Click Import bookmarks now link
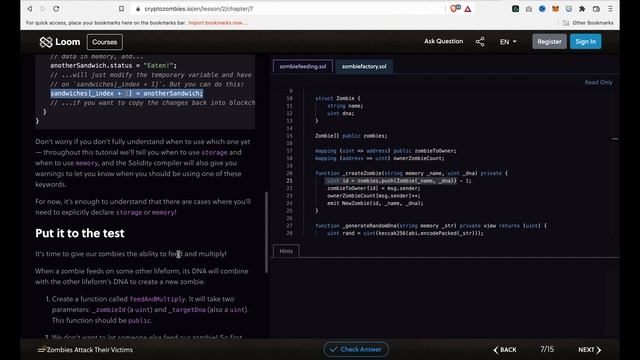This screenshot has height=360, width=640. [218, 23]
